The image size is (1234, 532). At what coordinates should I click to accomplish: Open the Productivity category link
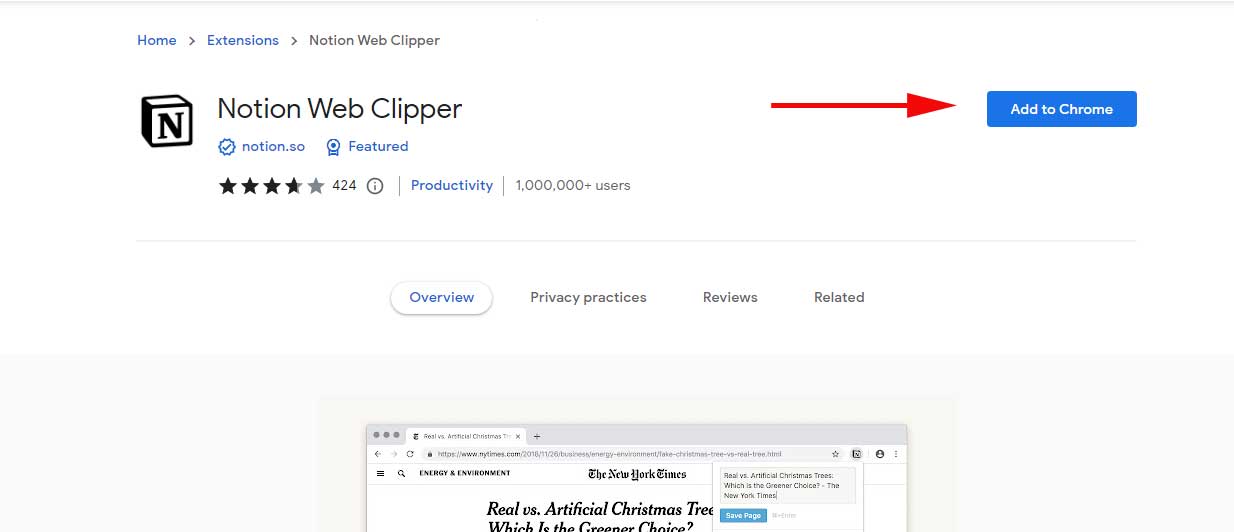(452, 186)
